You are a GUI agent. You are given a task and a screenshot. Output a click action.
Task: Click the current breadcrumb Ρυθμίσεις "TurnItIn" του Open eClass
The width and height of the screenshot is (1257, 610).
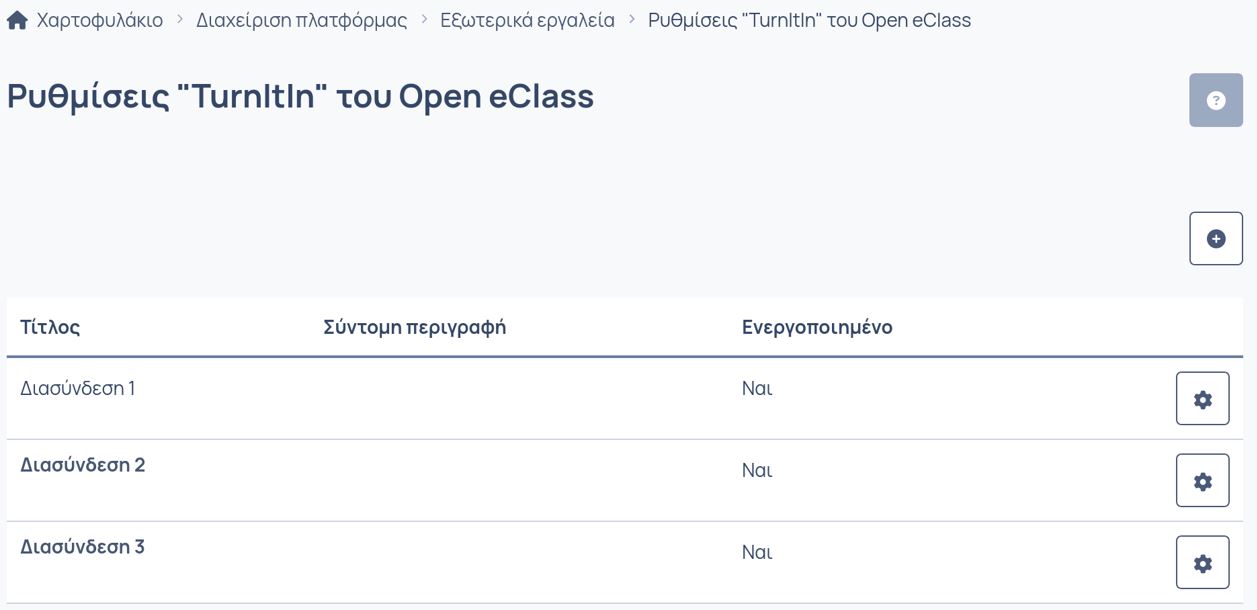809,20
